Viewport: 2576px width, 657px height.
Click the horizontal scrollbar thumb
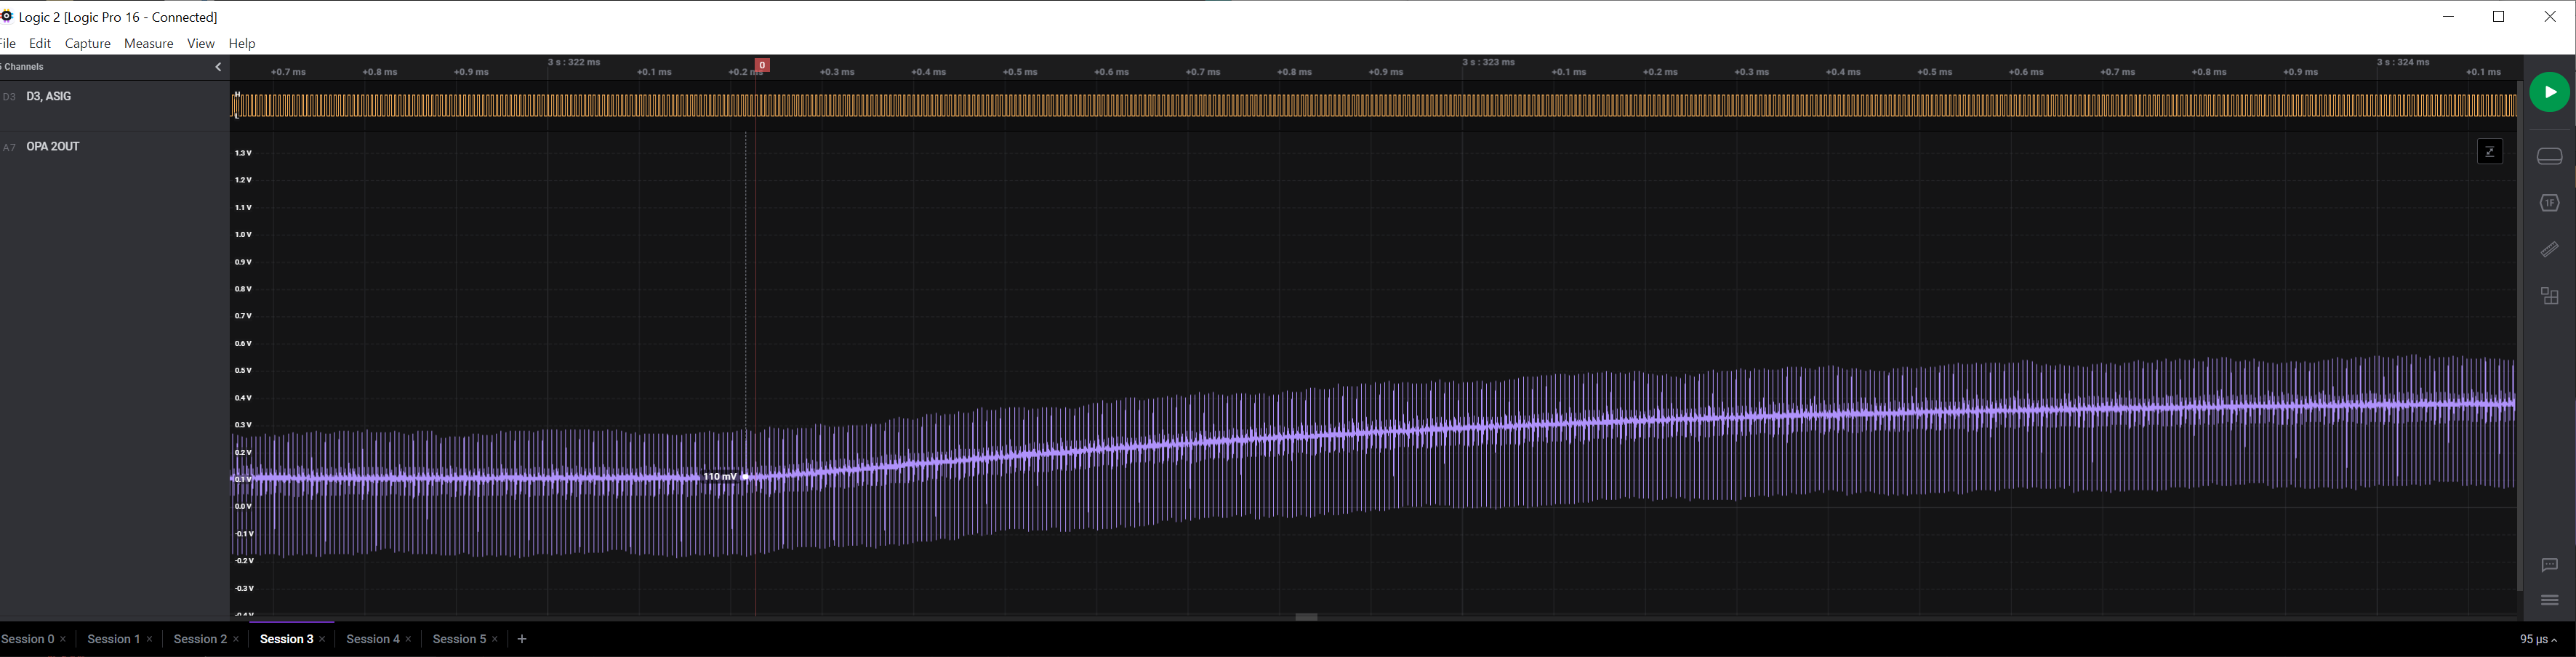[x=1306, y=617]
